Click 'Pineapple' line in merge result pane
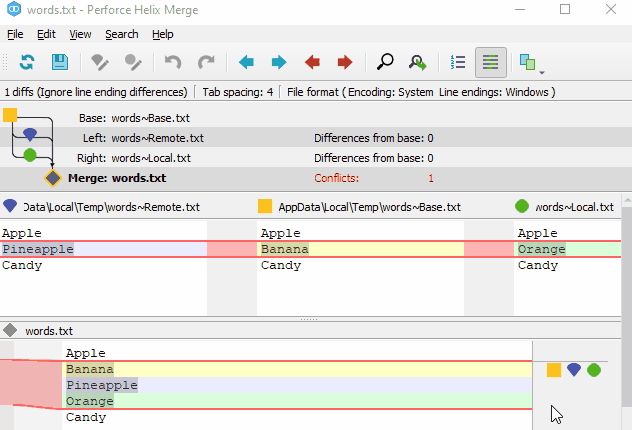 click(299, 385)
